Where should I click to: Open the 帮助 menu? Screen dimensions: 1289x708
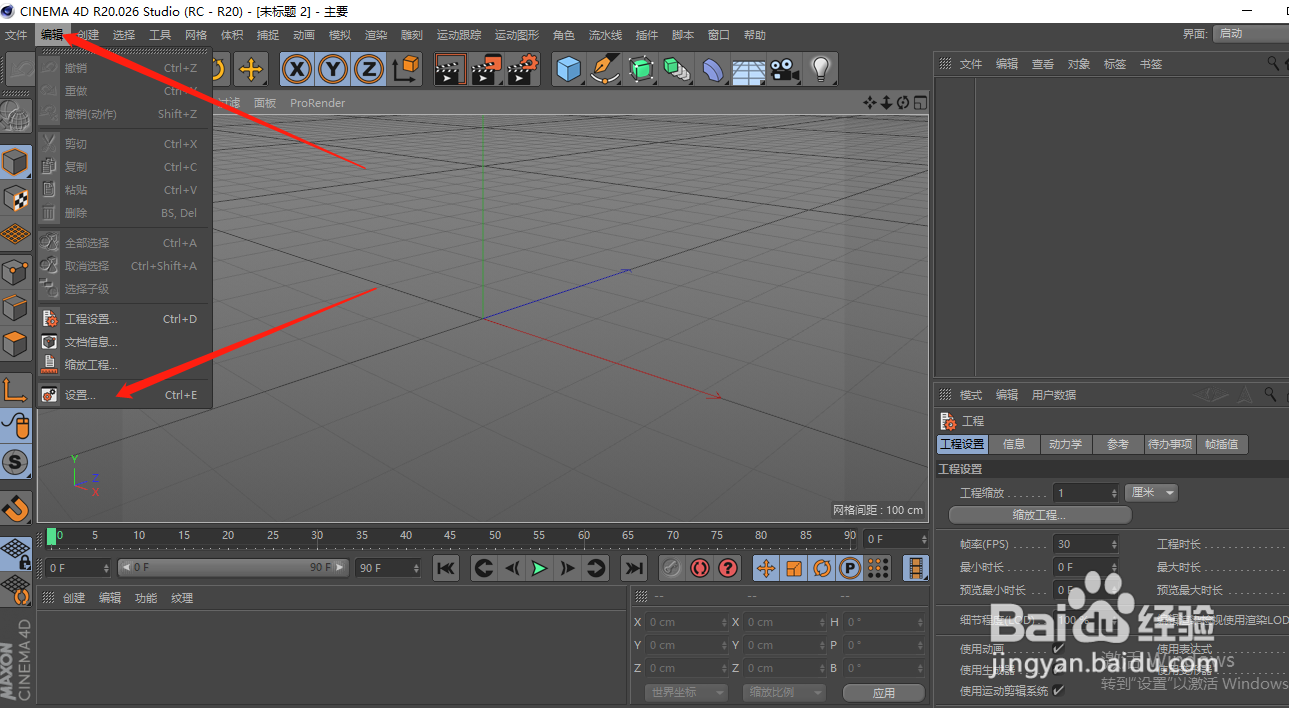click(x=754, y=35)
